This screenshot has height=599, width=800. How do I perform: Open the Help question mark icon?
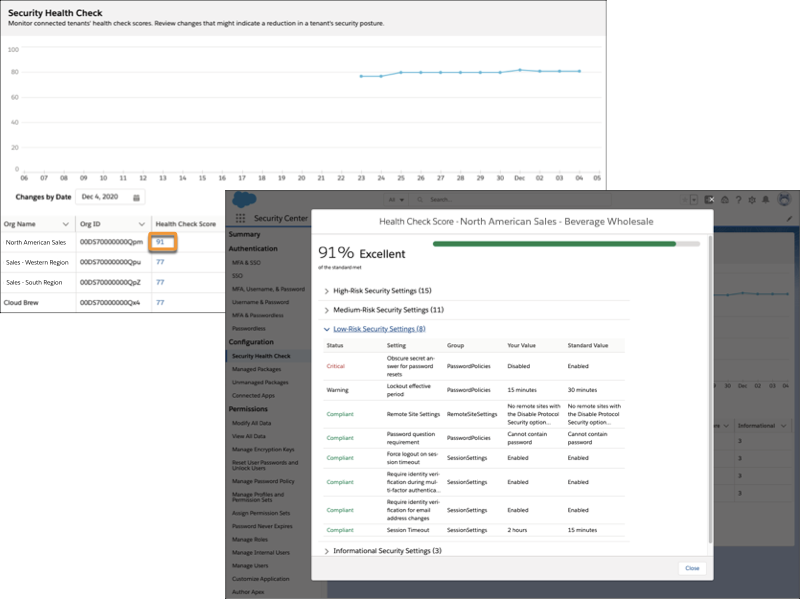coord(738,200)
